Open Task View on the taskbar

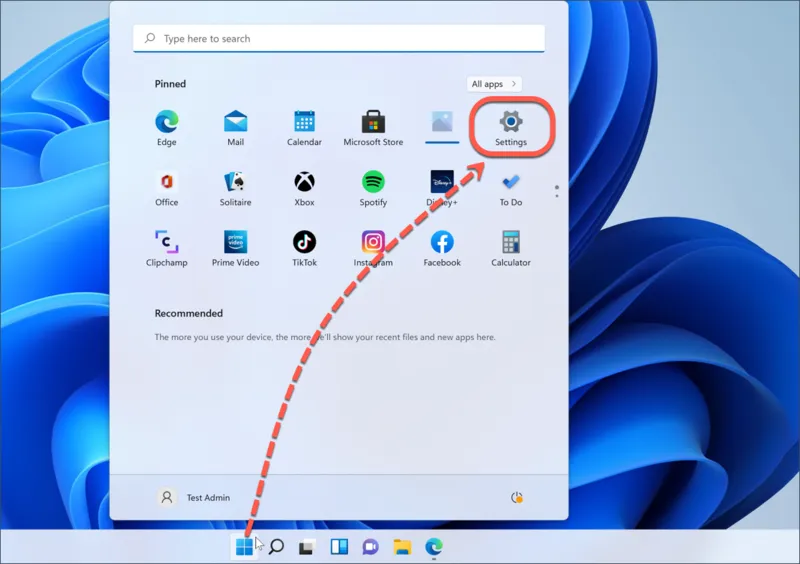(x=307, y=547)
